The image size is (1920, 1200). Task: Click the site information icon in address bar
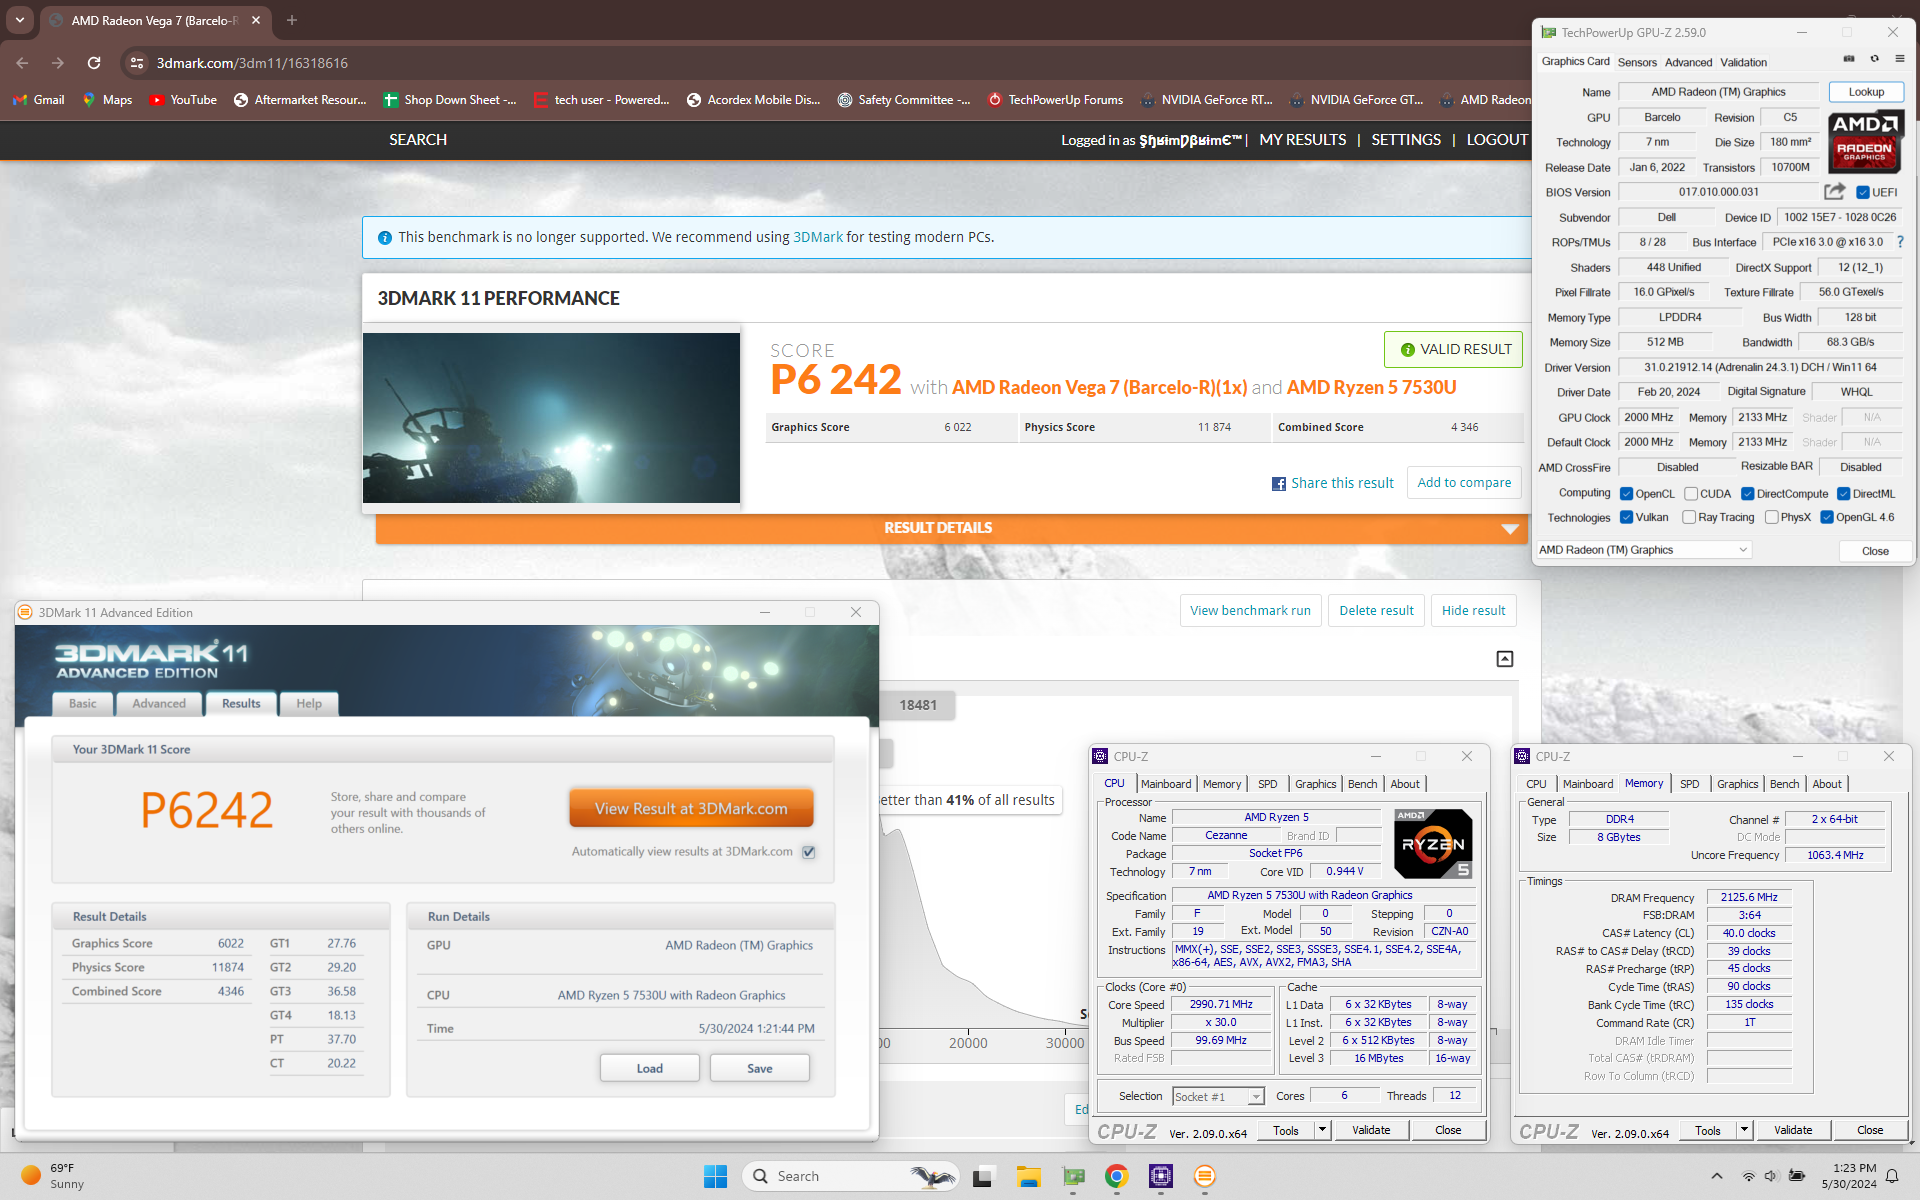pyautogui.click(x=136, y=63)
